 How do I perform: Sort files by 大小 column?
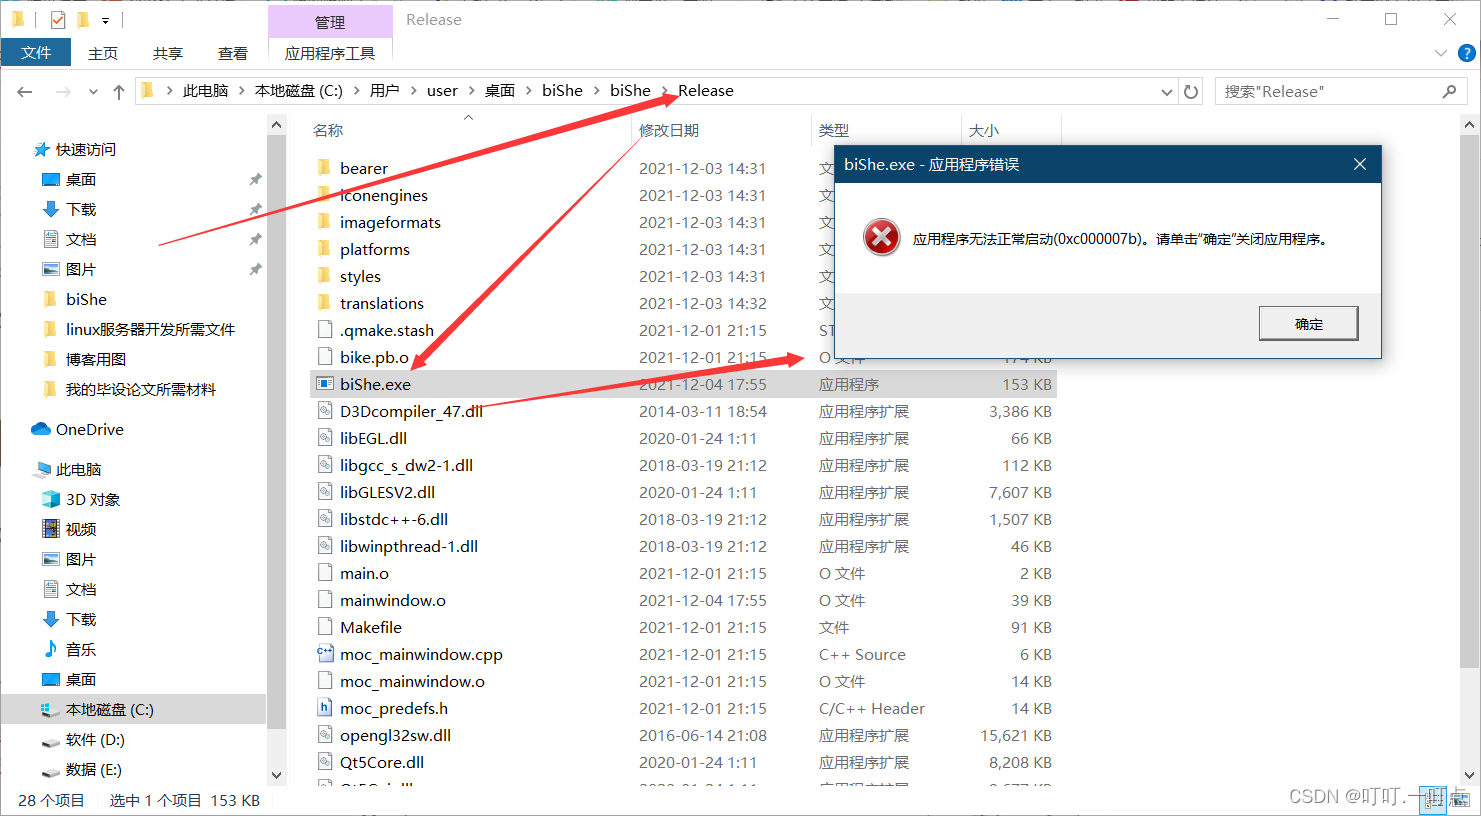(x=984, y=130)
